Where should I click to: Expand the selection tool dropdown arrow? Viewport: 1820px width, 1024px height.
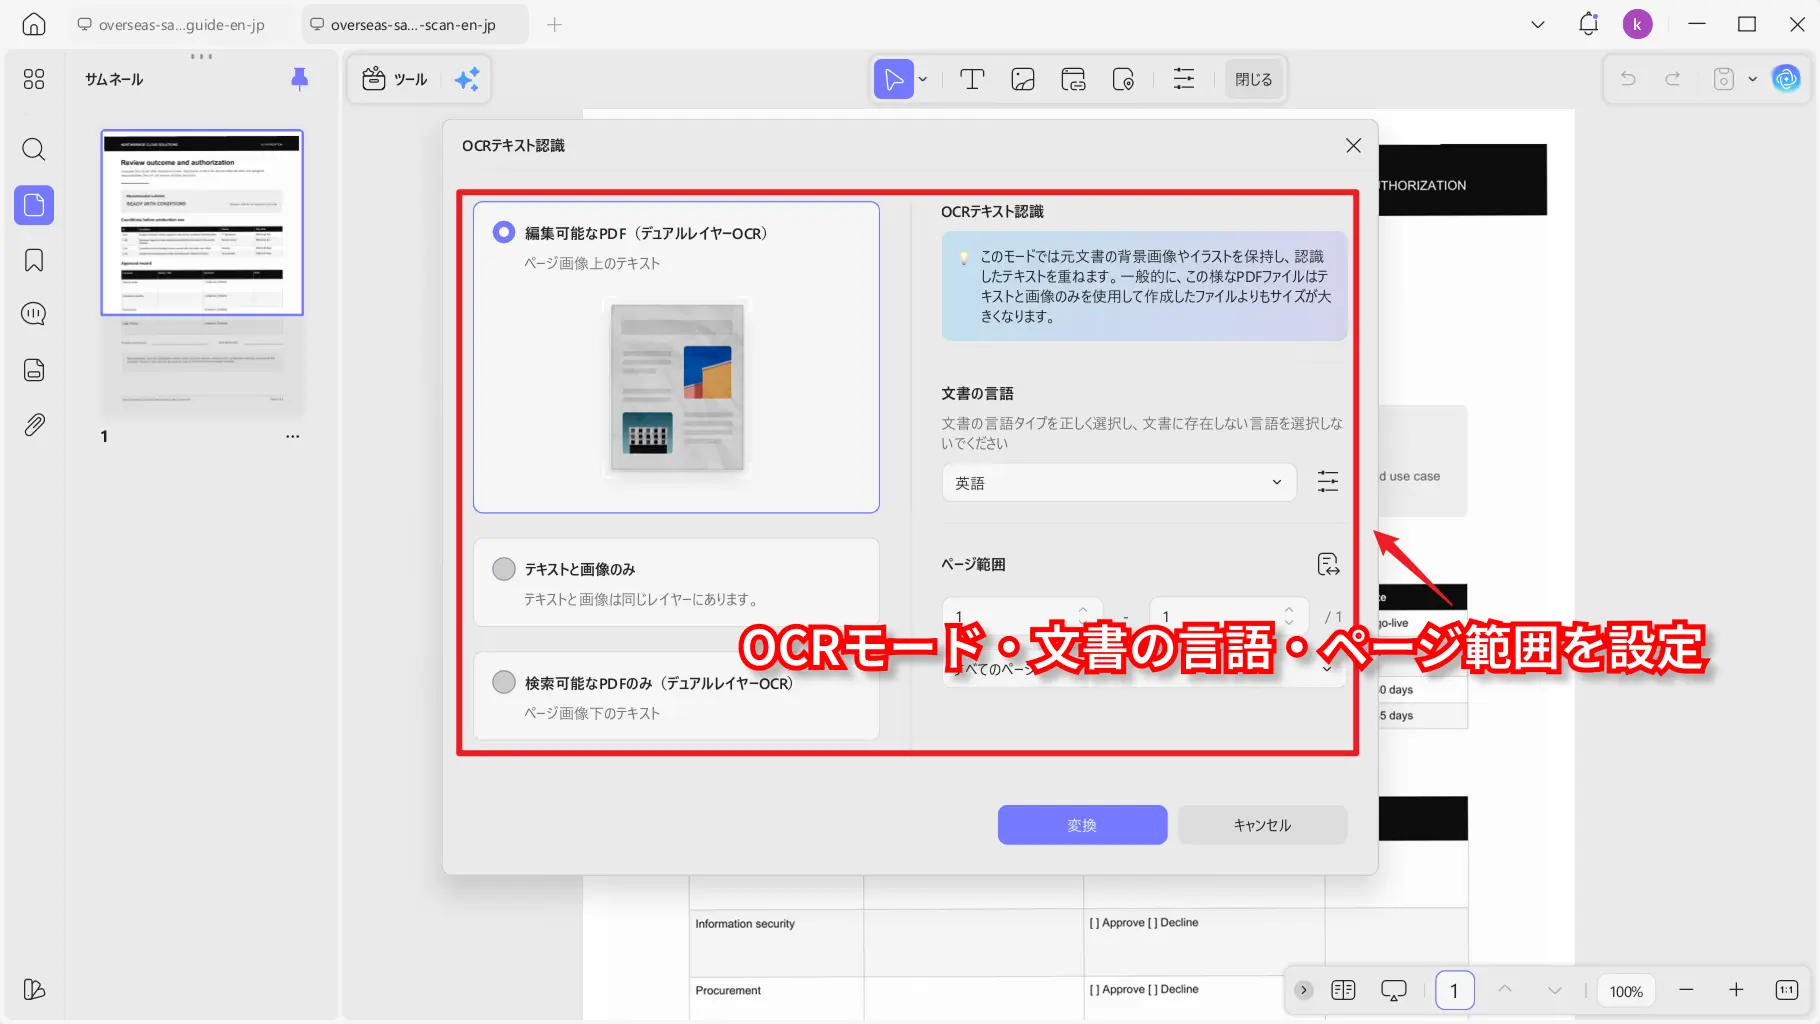(923, 79)
